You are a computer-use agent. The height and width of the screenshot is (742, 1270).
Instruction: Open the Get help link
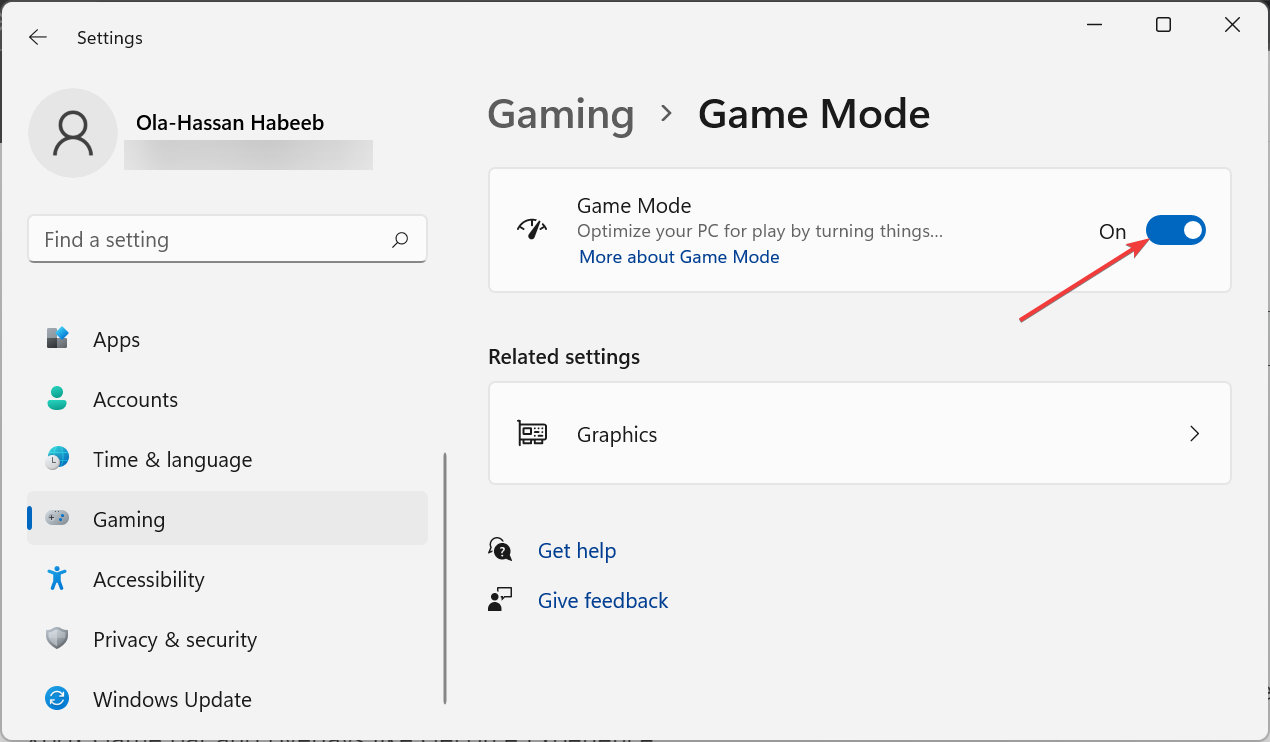(x=576, y=551)
